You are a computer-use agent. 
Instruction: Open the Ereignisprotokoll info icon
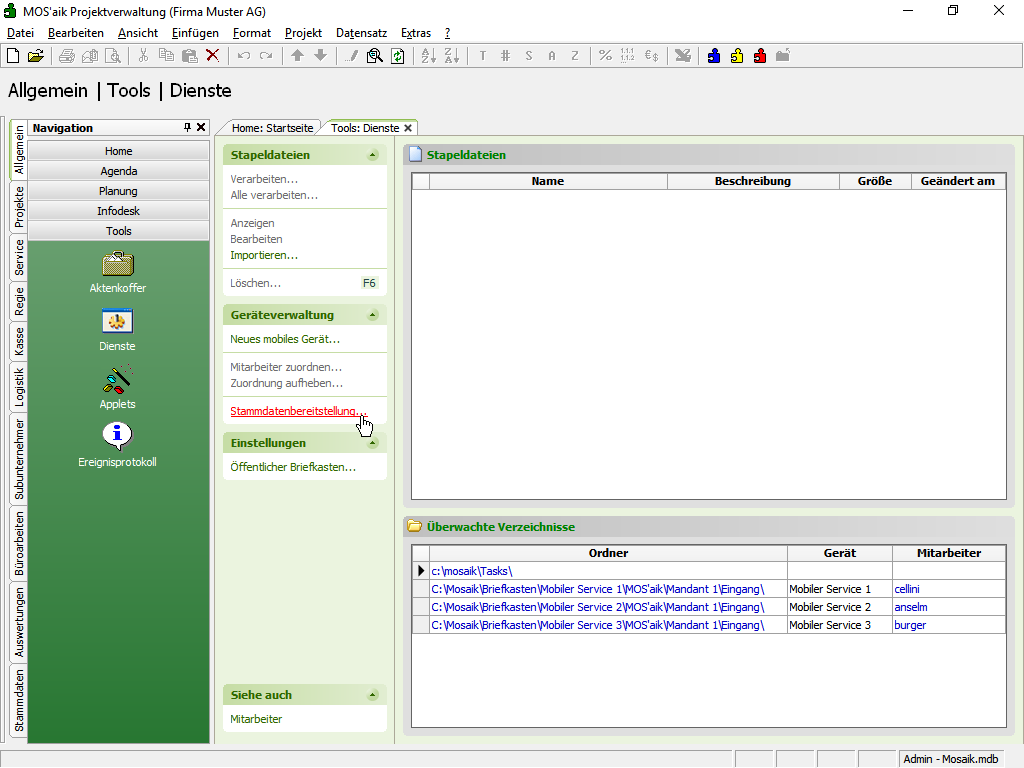(118, 436)
